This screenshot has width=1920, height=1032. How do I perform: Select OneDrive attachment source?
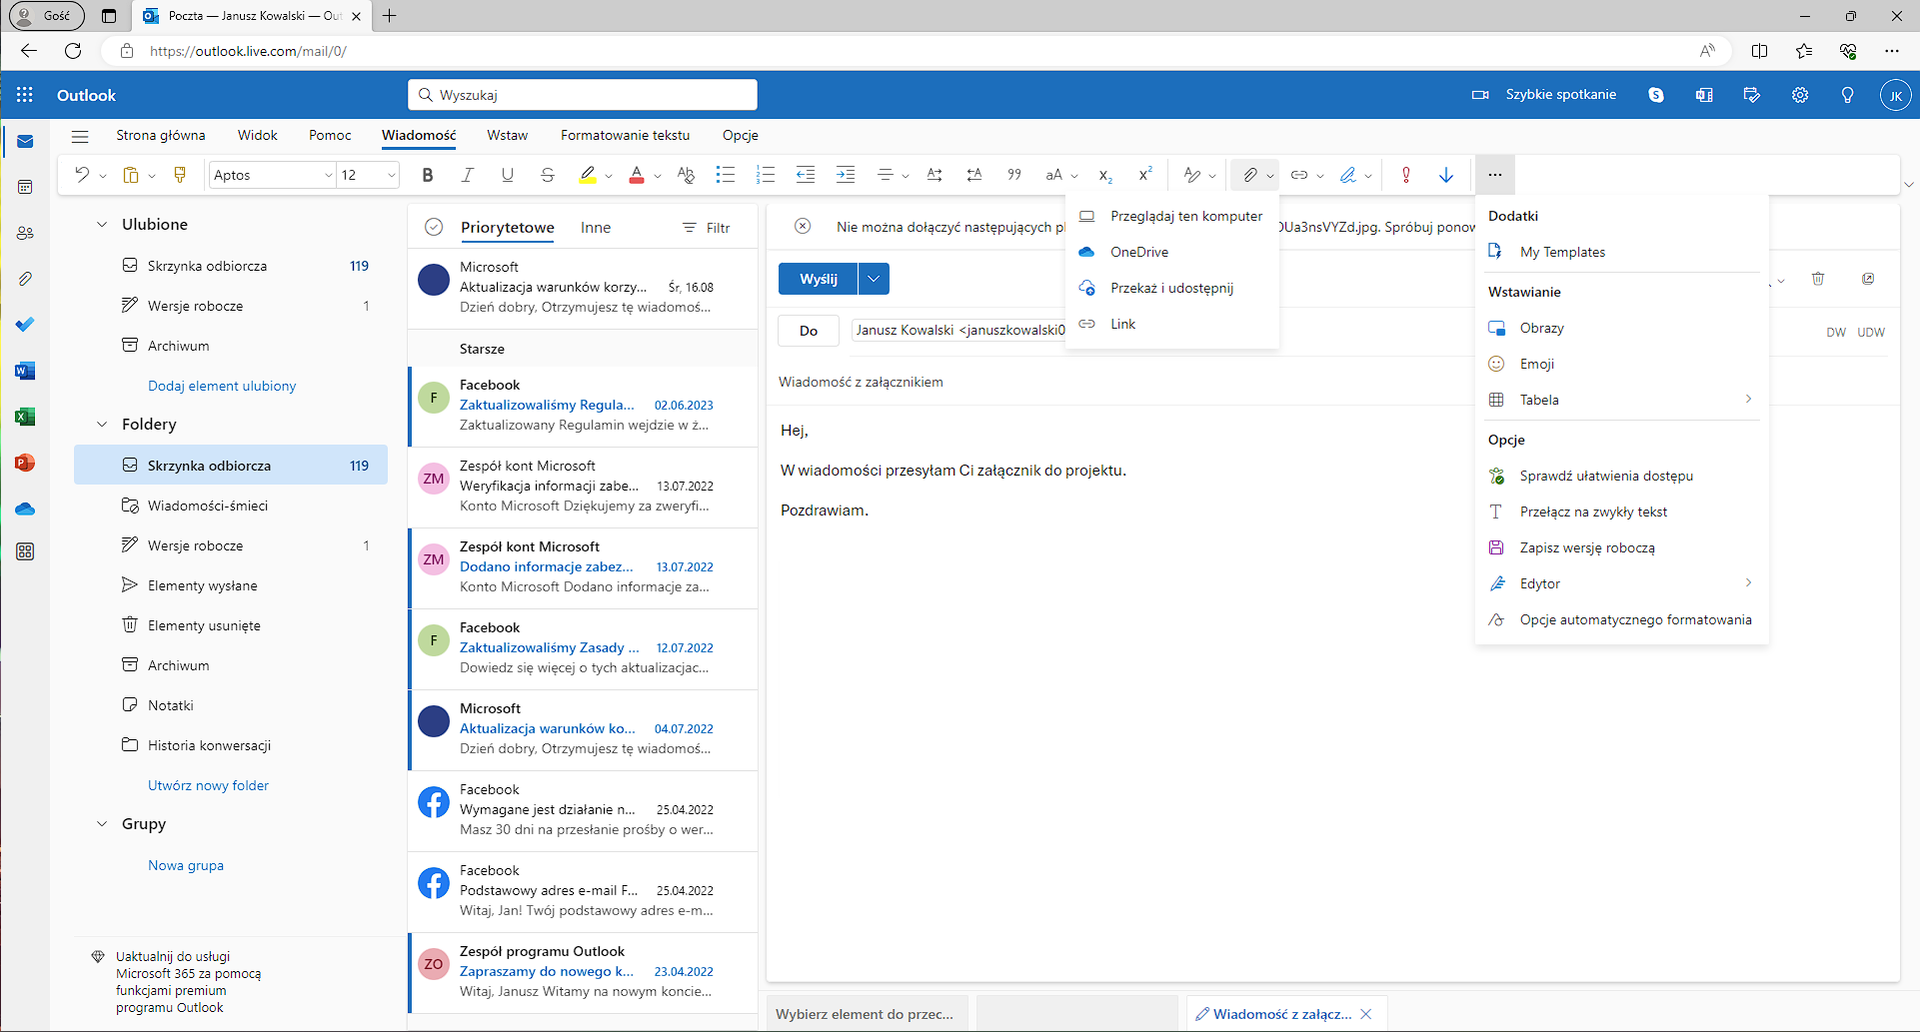click(1172, 252)
